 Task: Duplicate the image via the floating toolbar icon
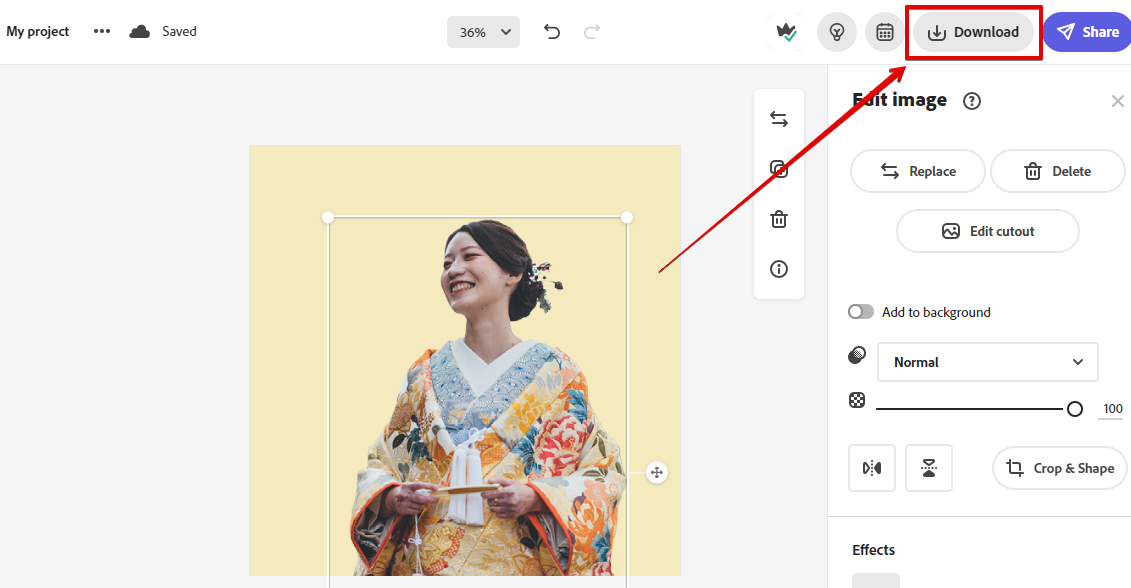click(779, 168)
